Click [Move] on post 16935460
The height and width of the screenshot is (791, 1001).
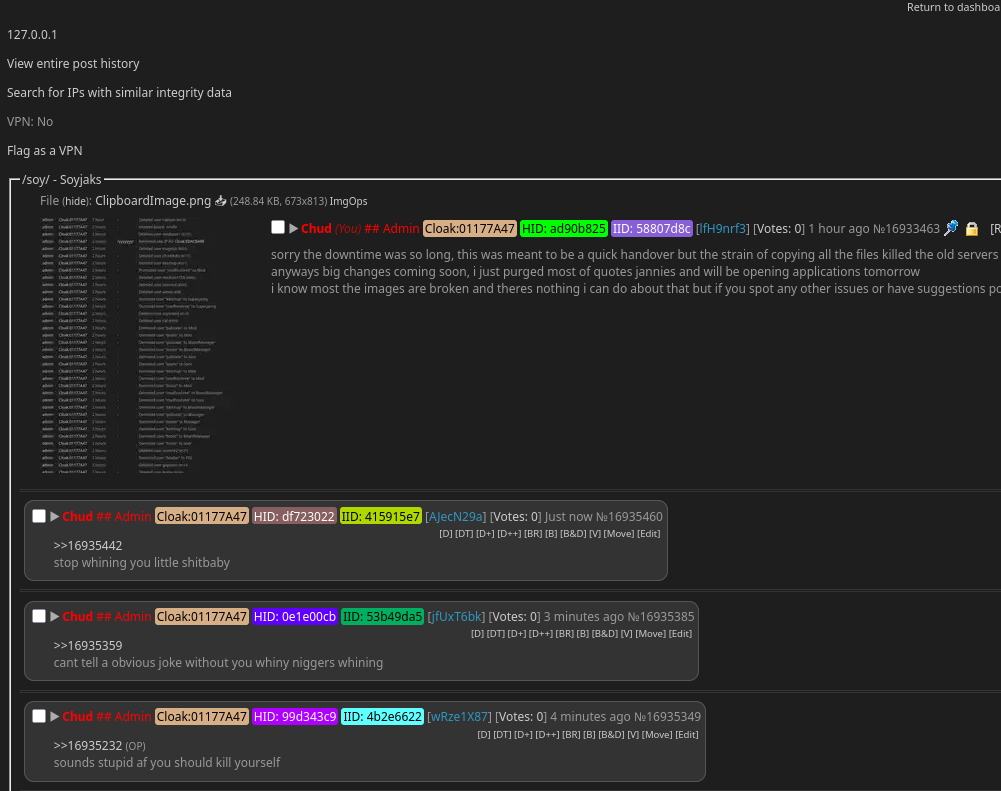tap(619, 534)
